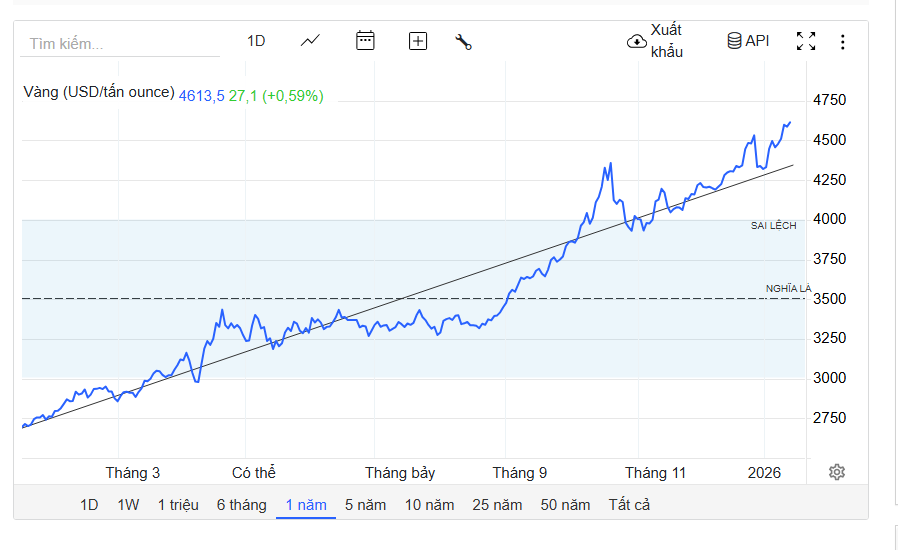Click the Xuất khẩu export button
Screen dimensions: 898x550
click(x=666, y=41)
